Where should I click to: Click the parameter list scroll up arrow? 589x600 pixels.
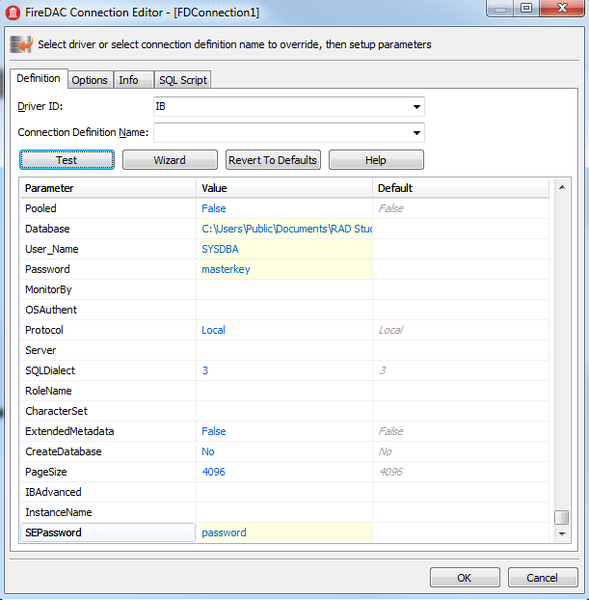562,188
